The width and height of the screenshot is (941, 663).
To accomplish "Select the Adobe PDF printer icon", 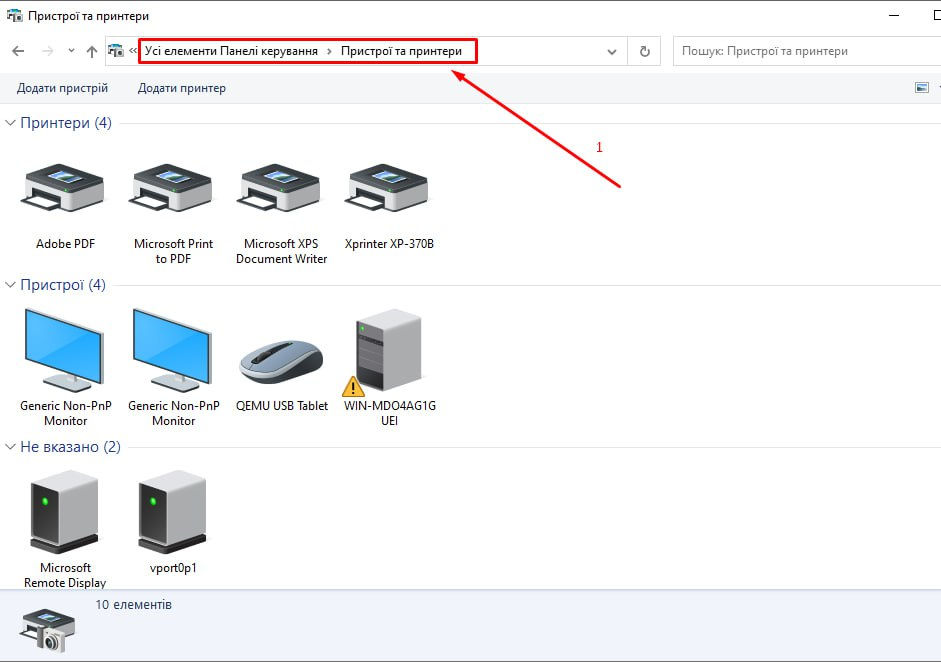I will click(65, 190).
